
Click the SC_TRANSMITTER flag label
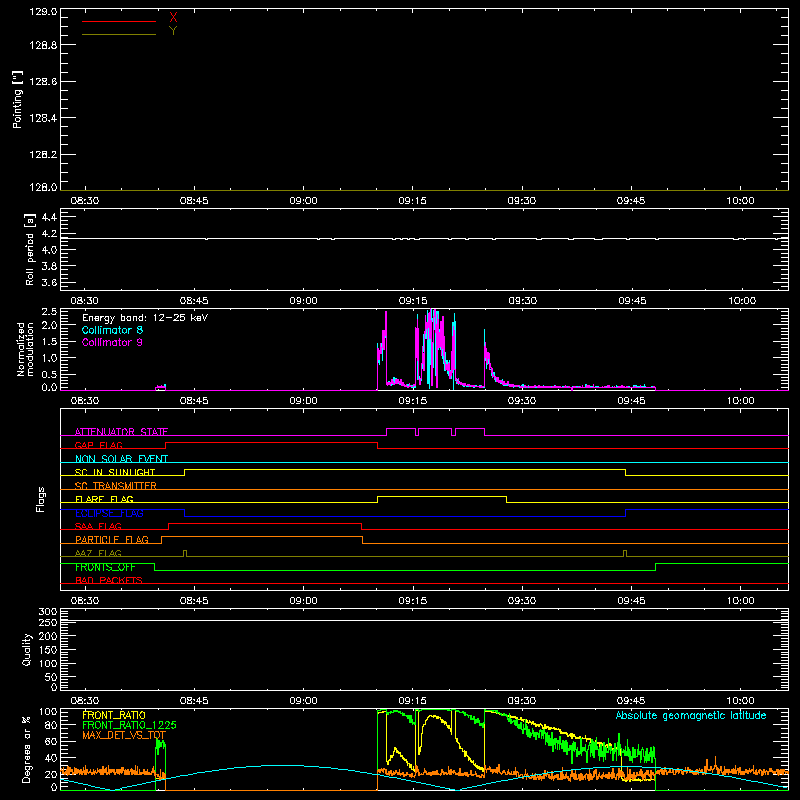click(116, 486)
